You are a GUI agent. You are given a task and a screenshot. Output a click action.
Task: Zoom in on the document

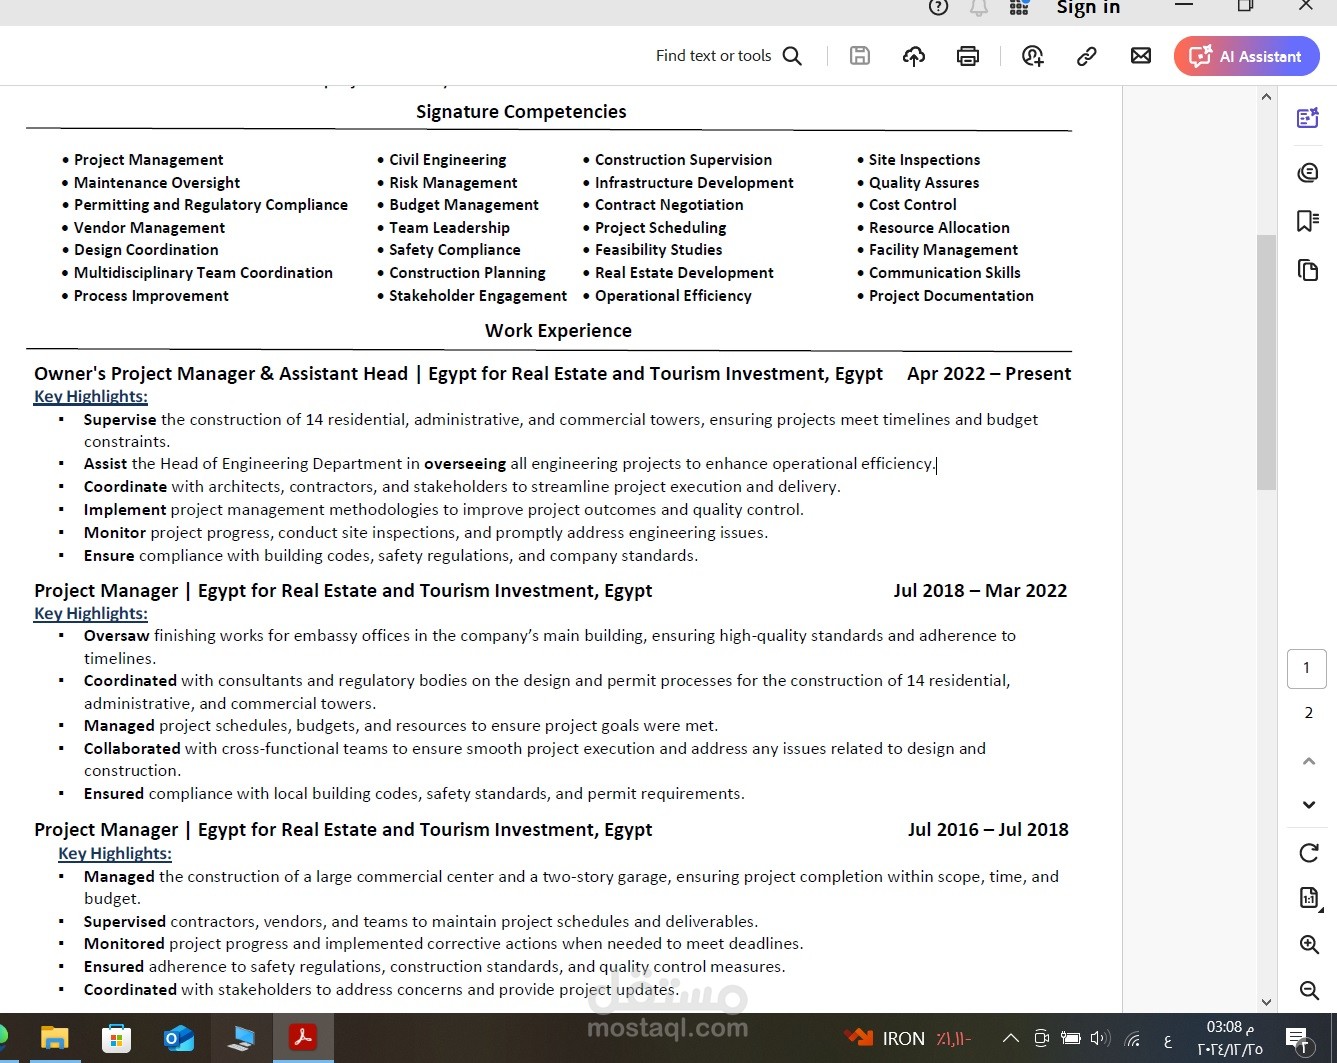pos(1309,945)
